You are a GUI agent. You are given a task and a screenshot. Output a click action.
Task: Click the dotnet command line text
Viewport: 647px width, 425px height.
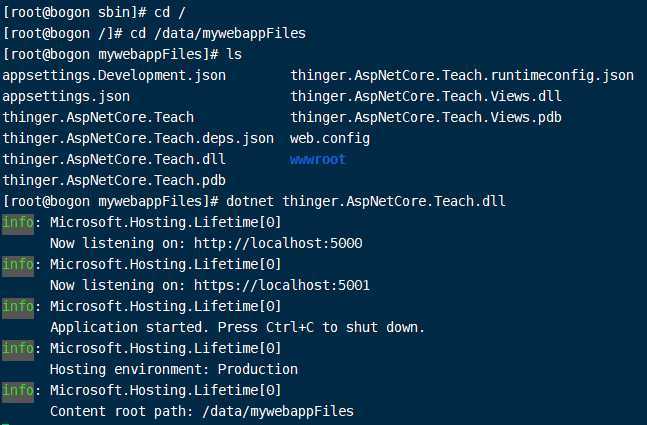tap(366, 201)
